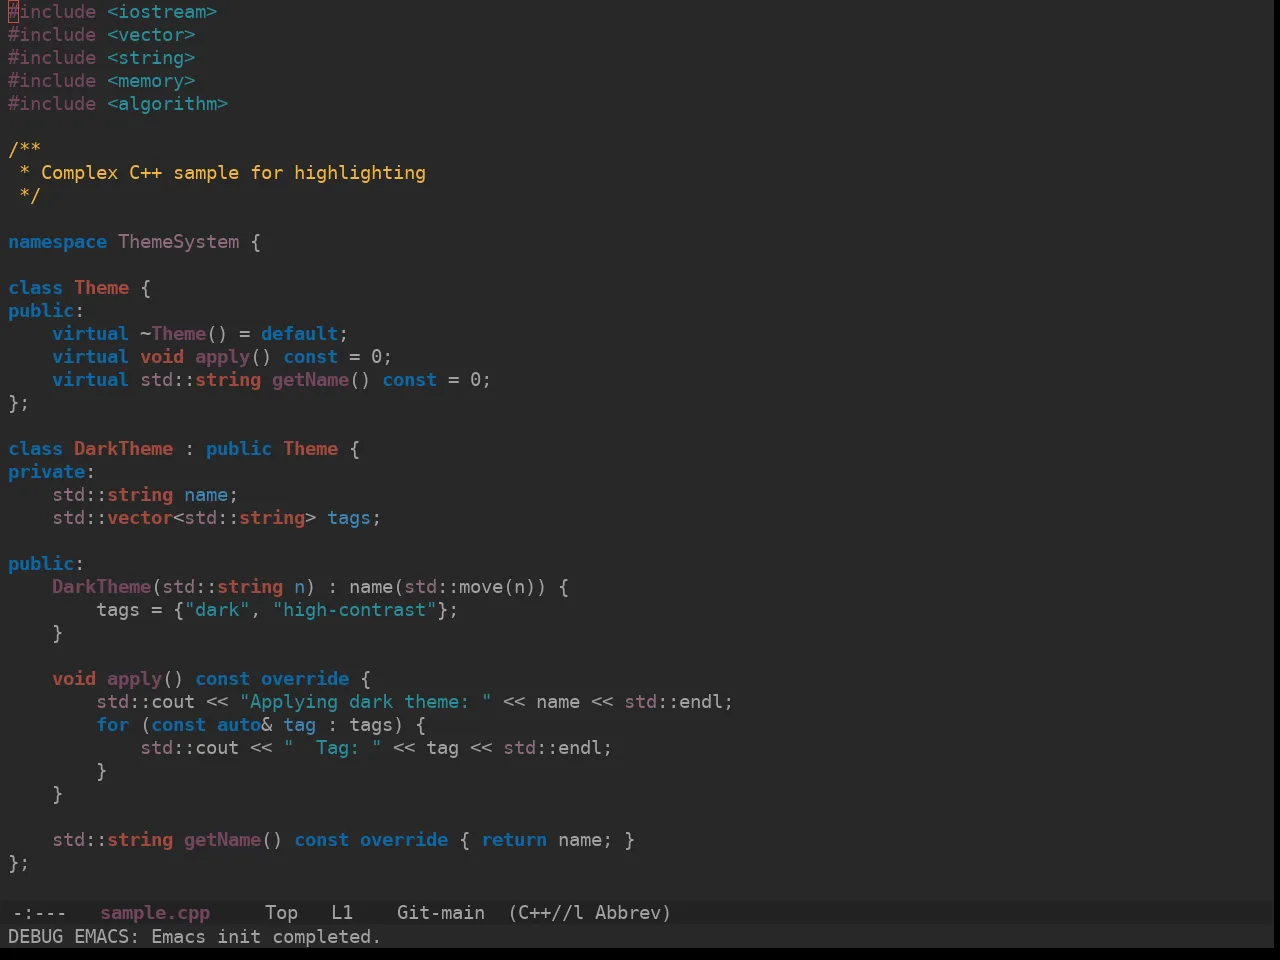Screen dimensions: 1280x960
Task: Click the string literal "dark"
Action: point(217,610)
